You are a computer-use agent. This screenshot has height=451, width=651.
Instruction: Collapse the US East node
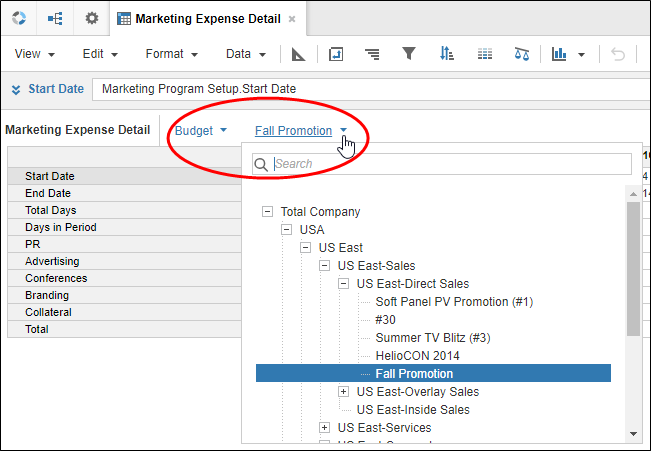coord(306,248)
